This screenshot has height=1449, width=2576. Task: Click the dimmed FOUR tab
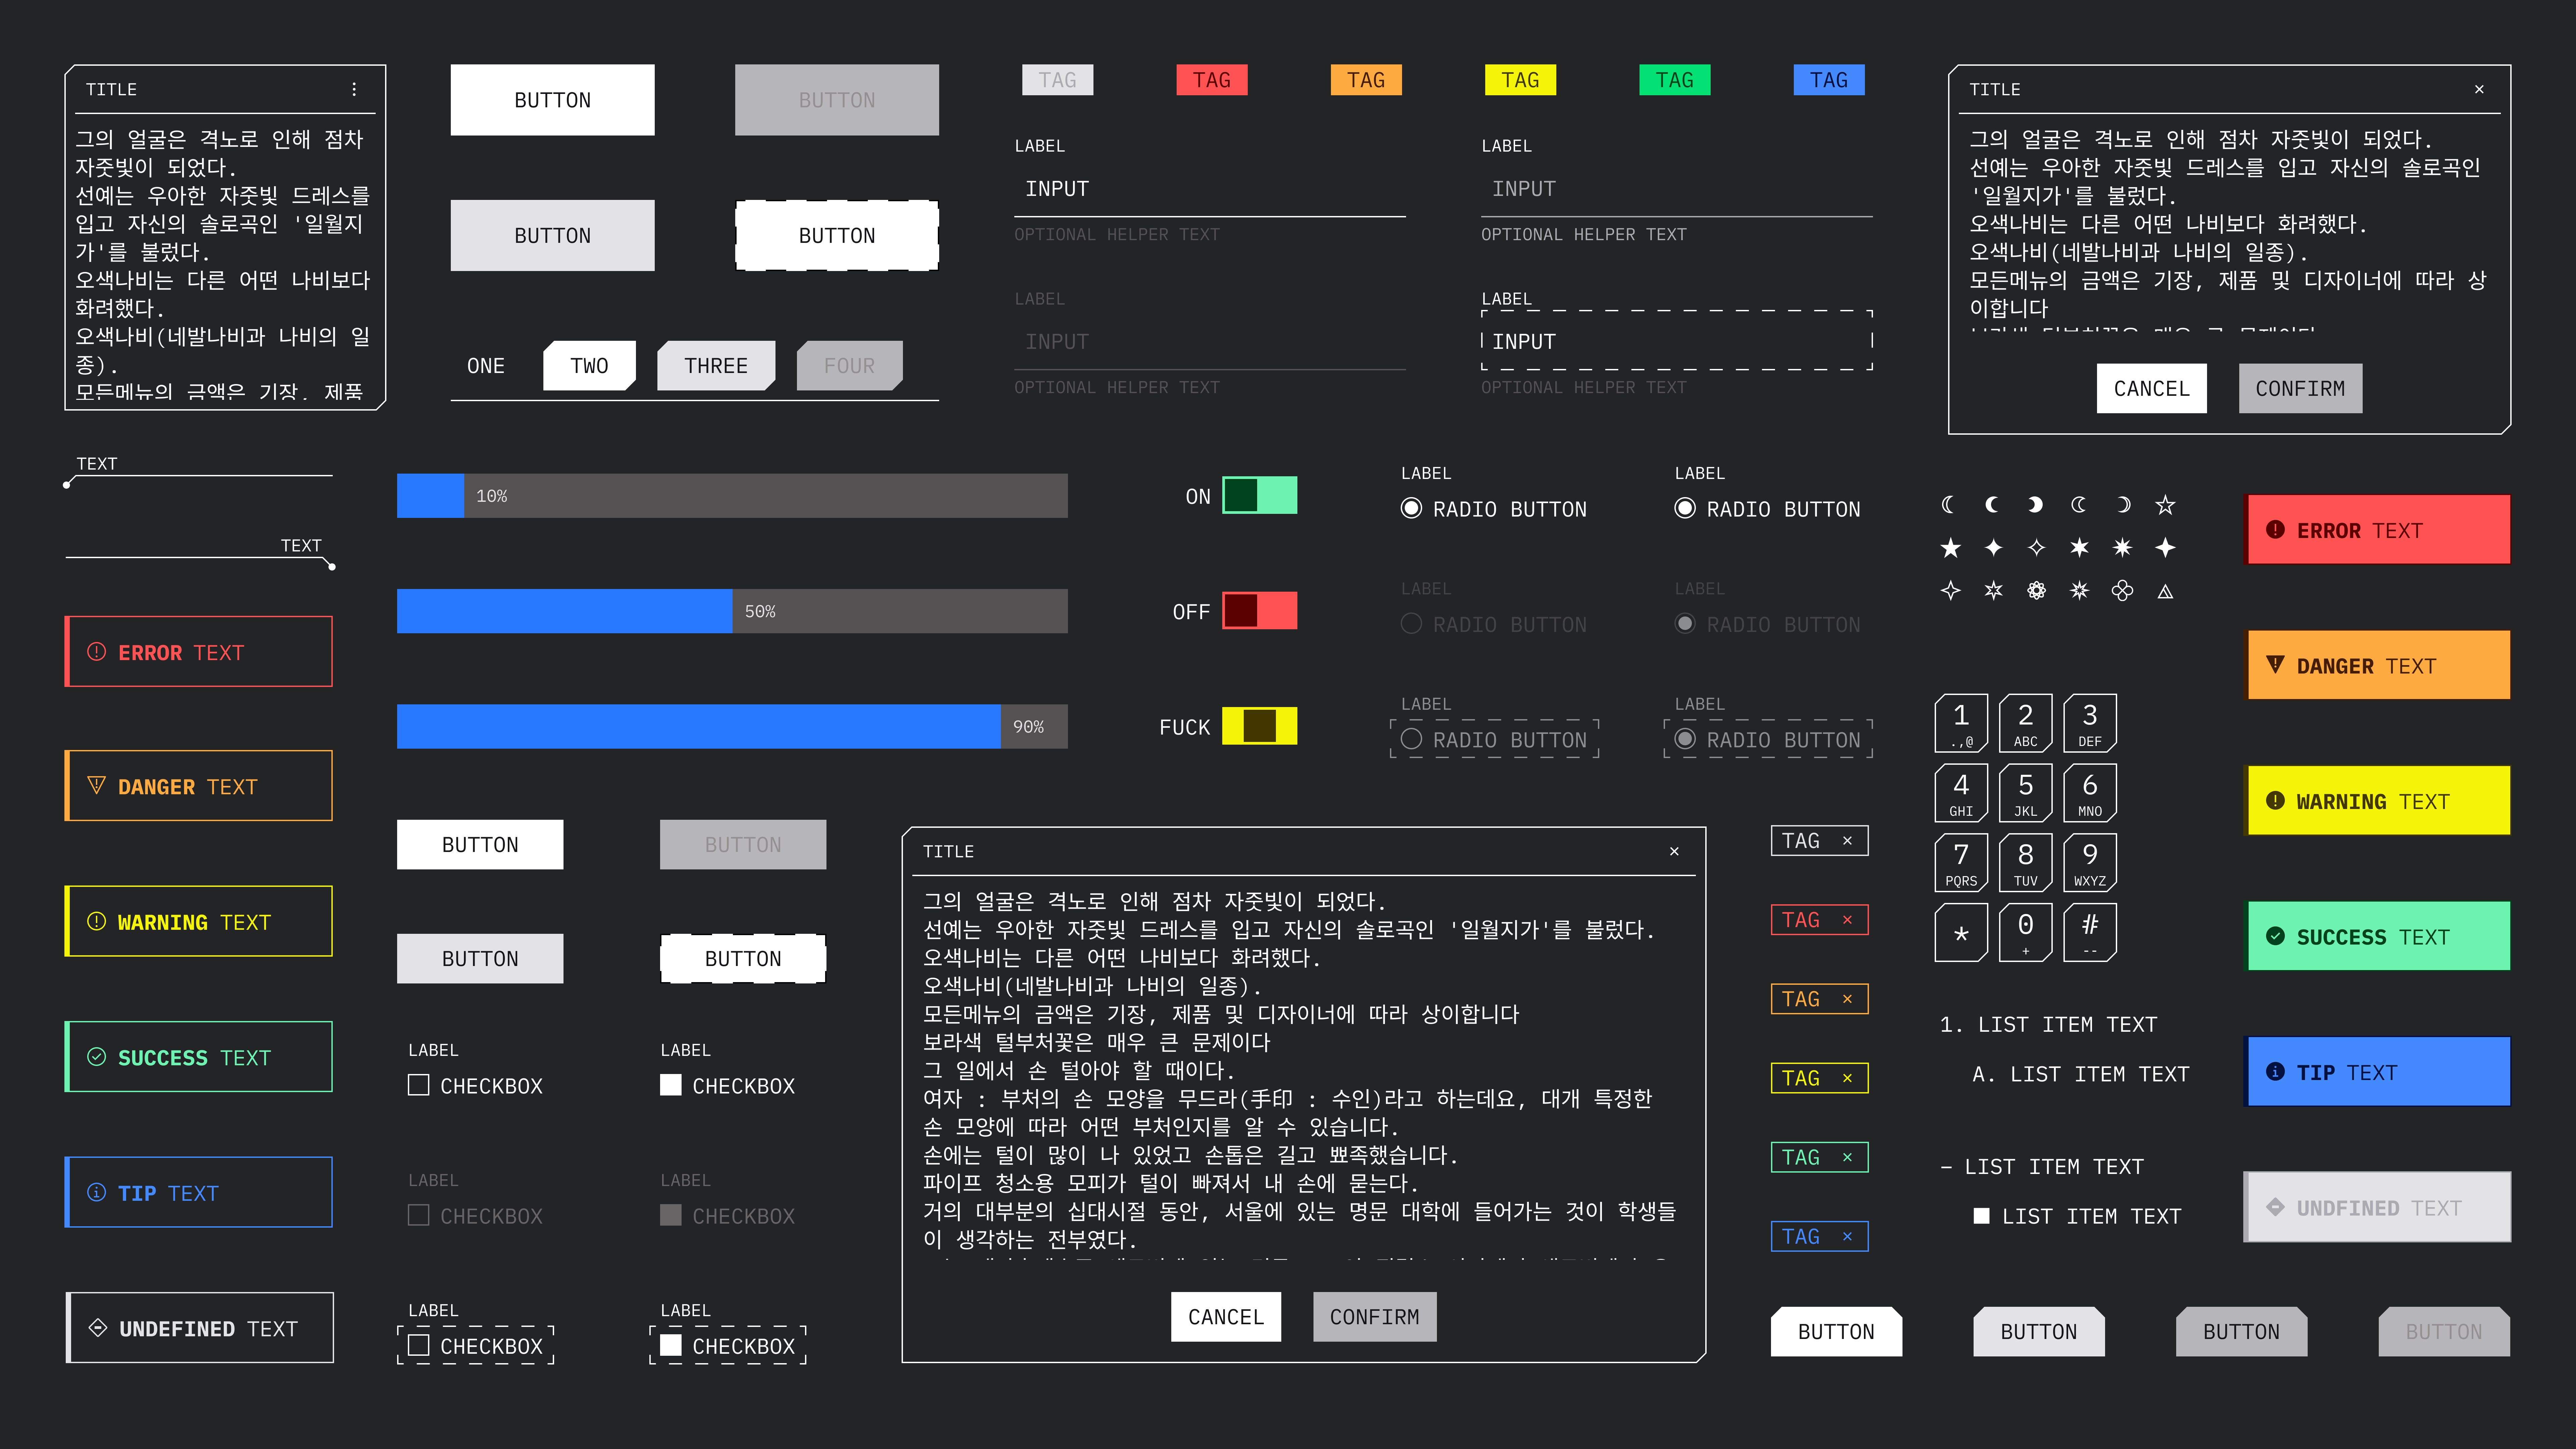(850, 366)
